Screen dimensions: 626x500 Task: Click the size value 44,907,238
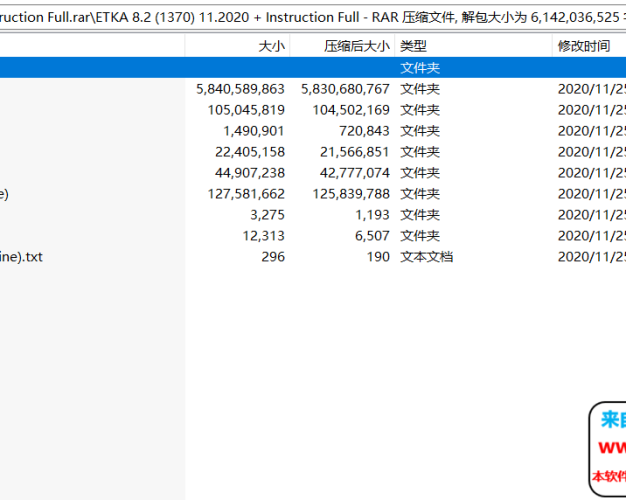(250, 173)
